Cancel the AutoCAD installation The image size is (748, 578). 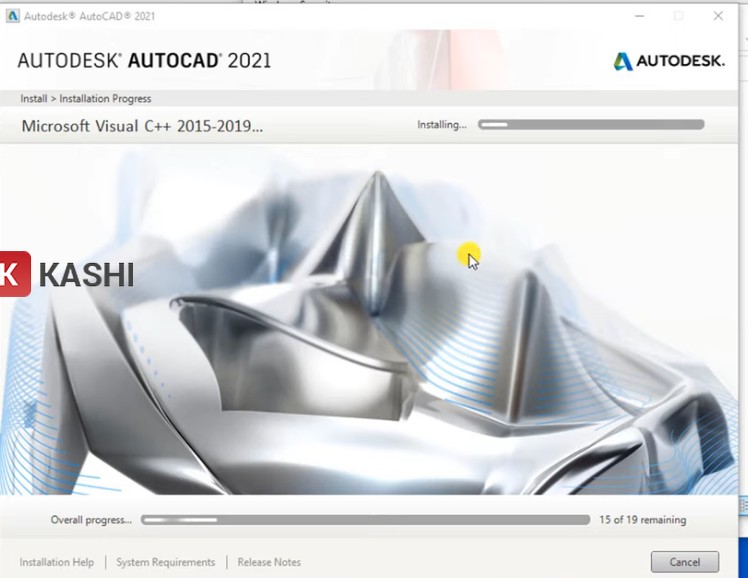(684, 562)
